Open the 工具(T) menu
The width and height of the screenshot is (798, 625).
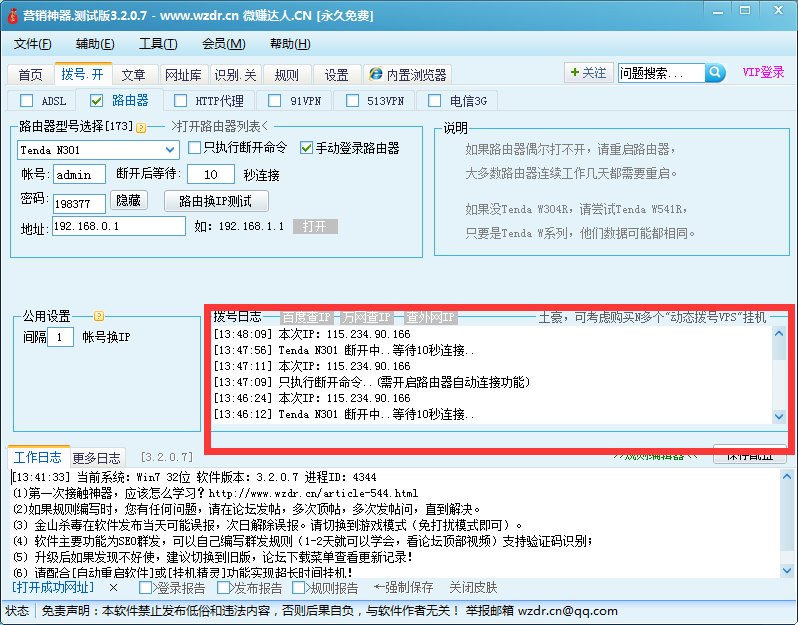click(x=158, y=44)
